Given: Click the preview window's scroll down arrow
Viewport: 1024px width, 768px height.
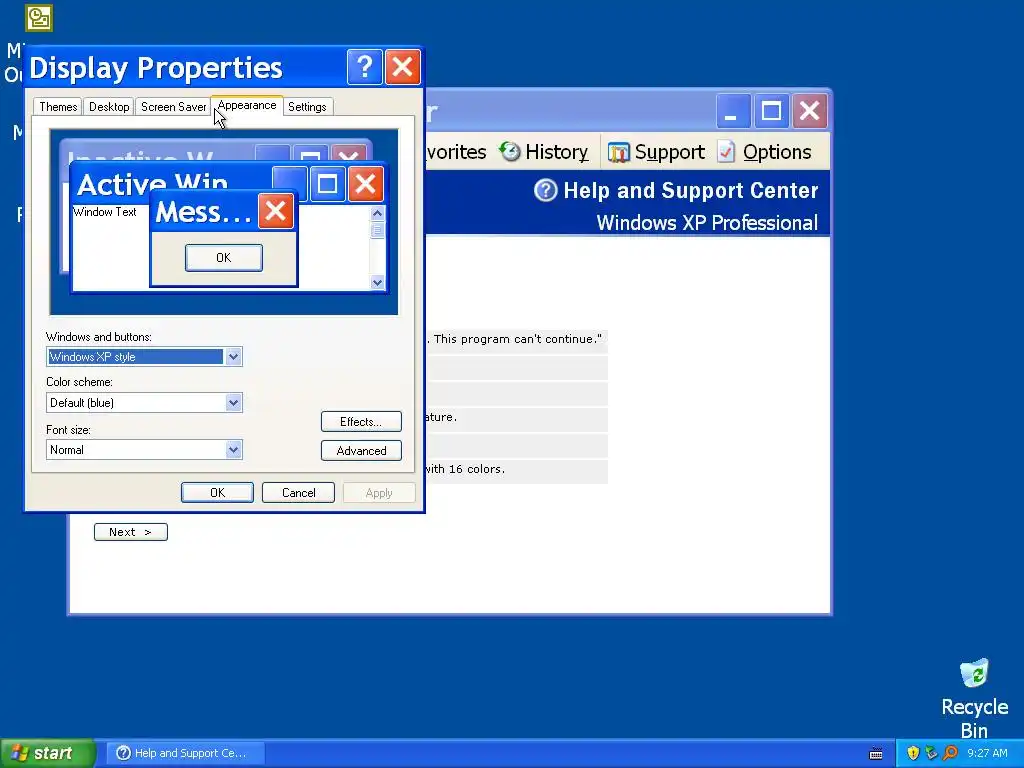Looking at the screenshot, I should click(x=377, y=282).
